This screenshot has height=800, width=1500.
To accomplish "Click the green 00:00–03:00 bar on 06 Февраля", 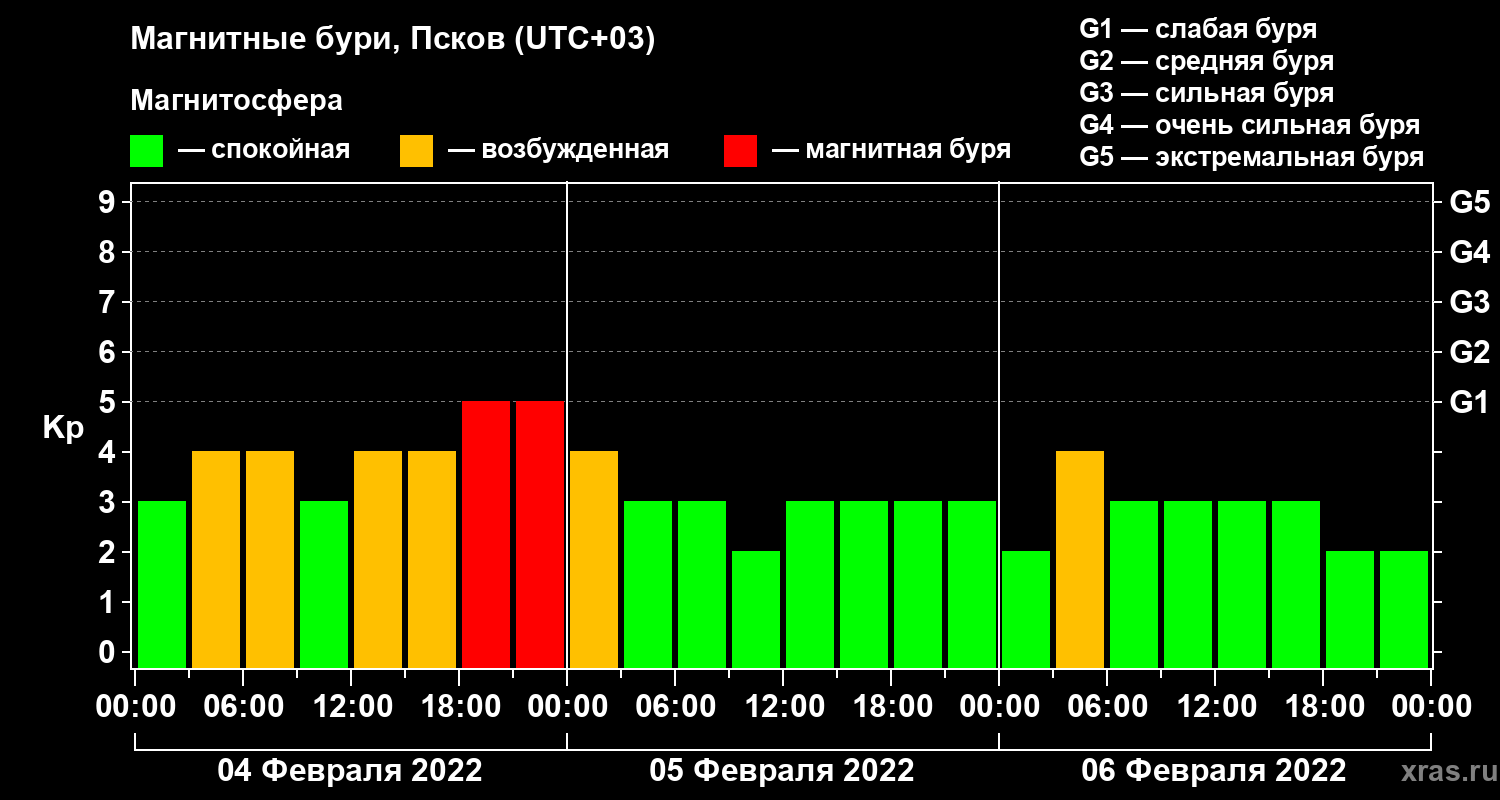I will click(x=1026, y=609).
